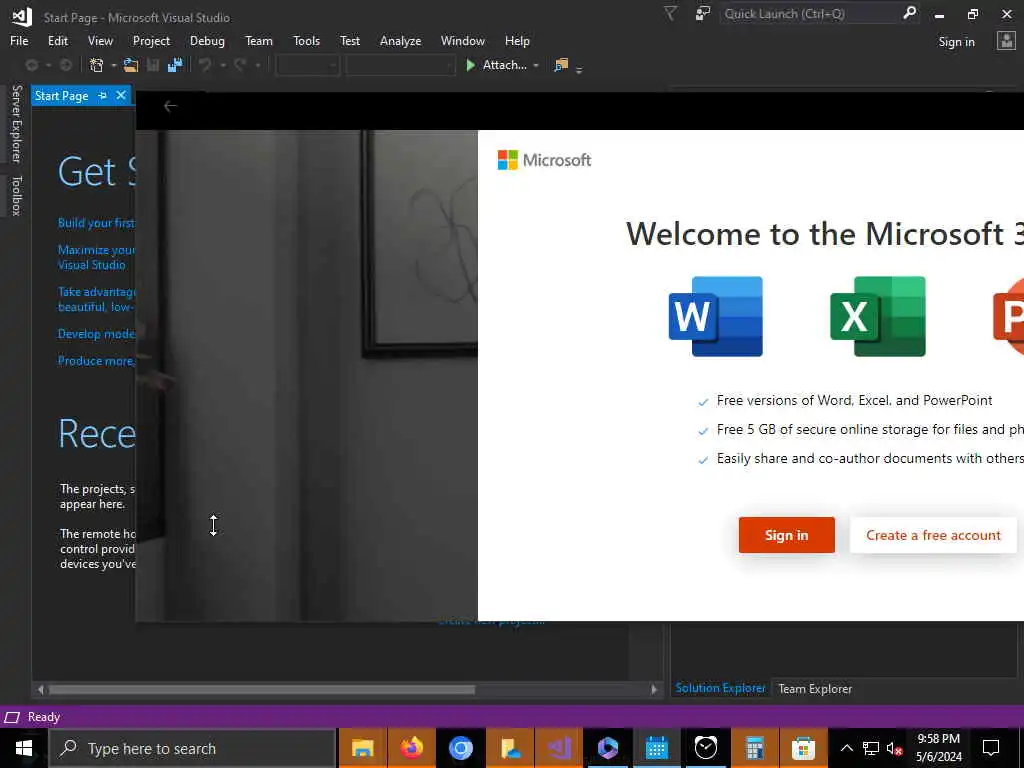Open the 'Produce more' link
Viewport: 1024px width, 768px height.
point(96,360)
